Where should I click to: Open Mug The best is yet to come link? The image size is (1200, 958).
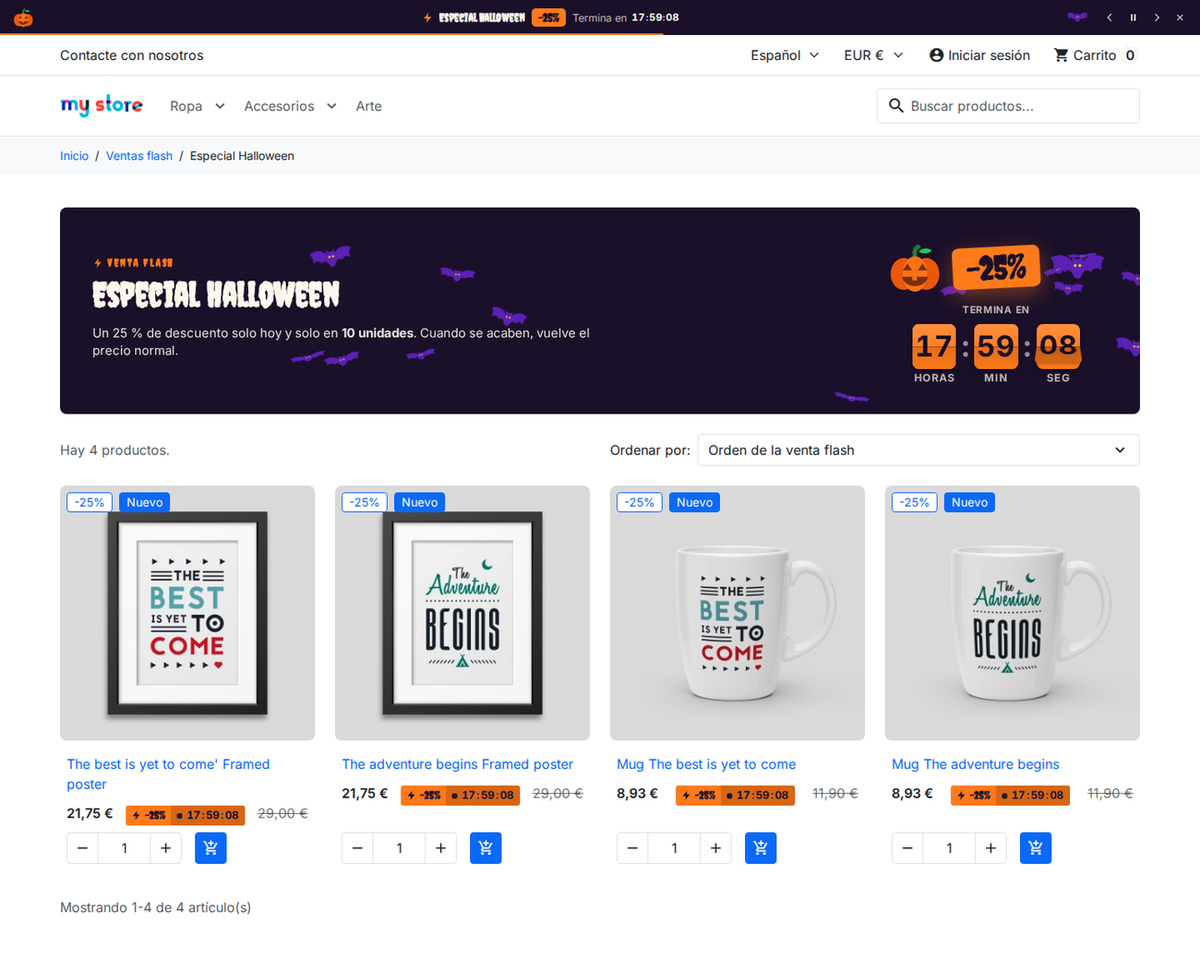coord(706,764)
